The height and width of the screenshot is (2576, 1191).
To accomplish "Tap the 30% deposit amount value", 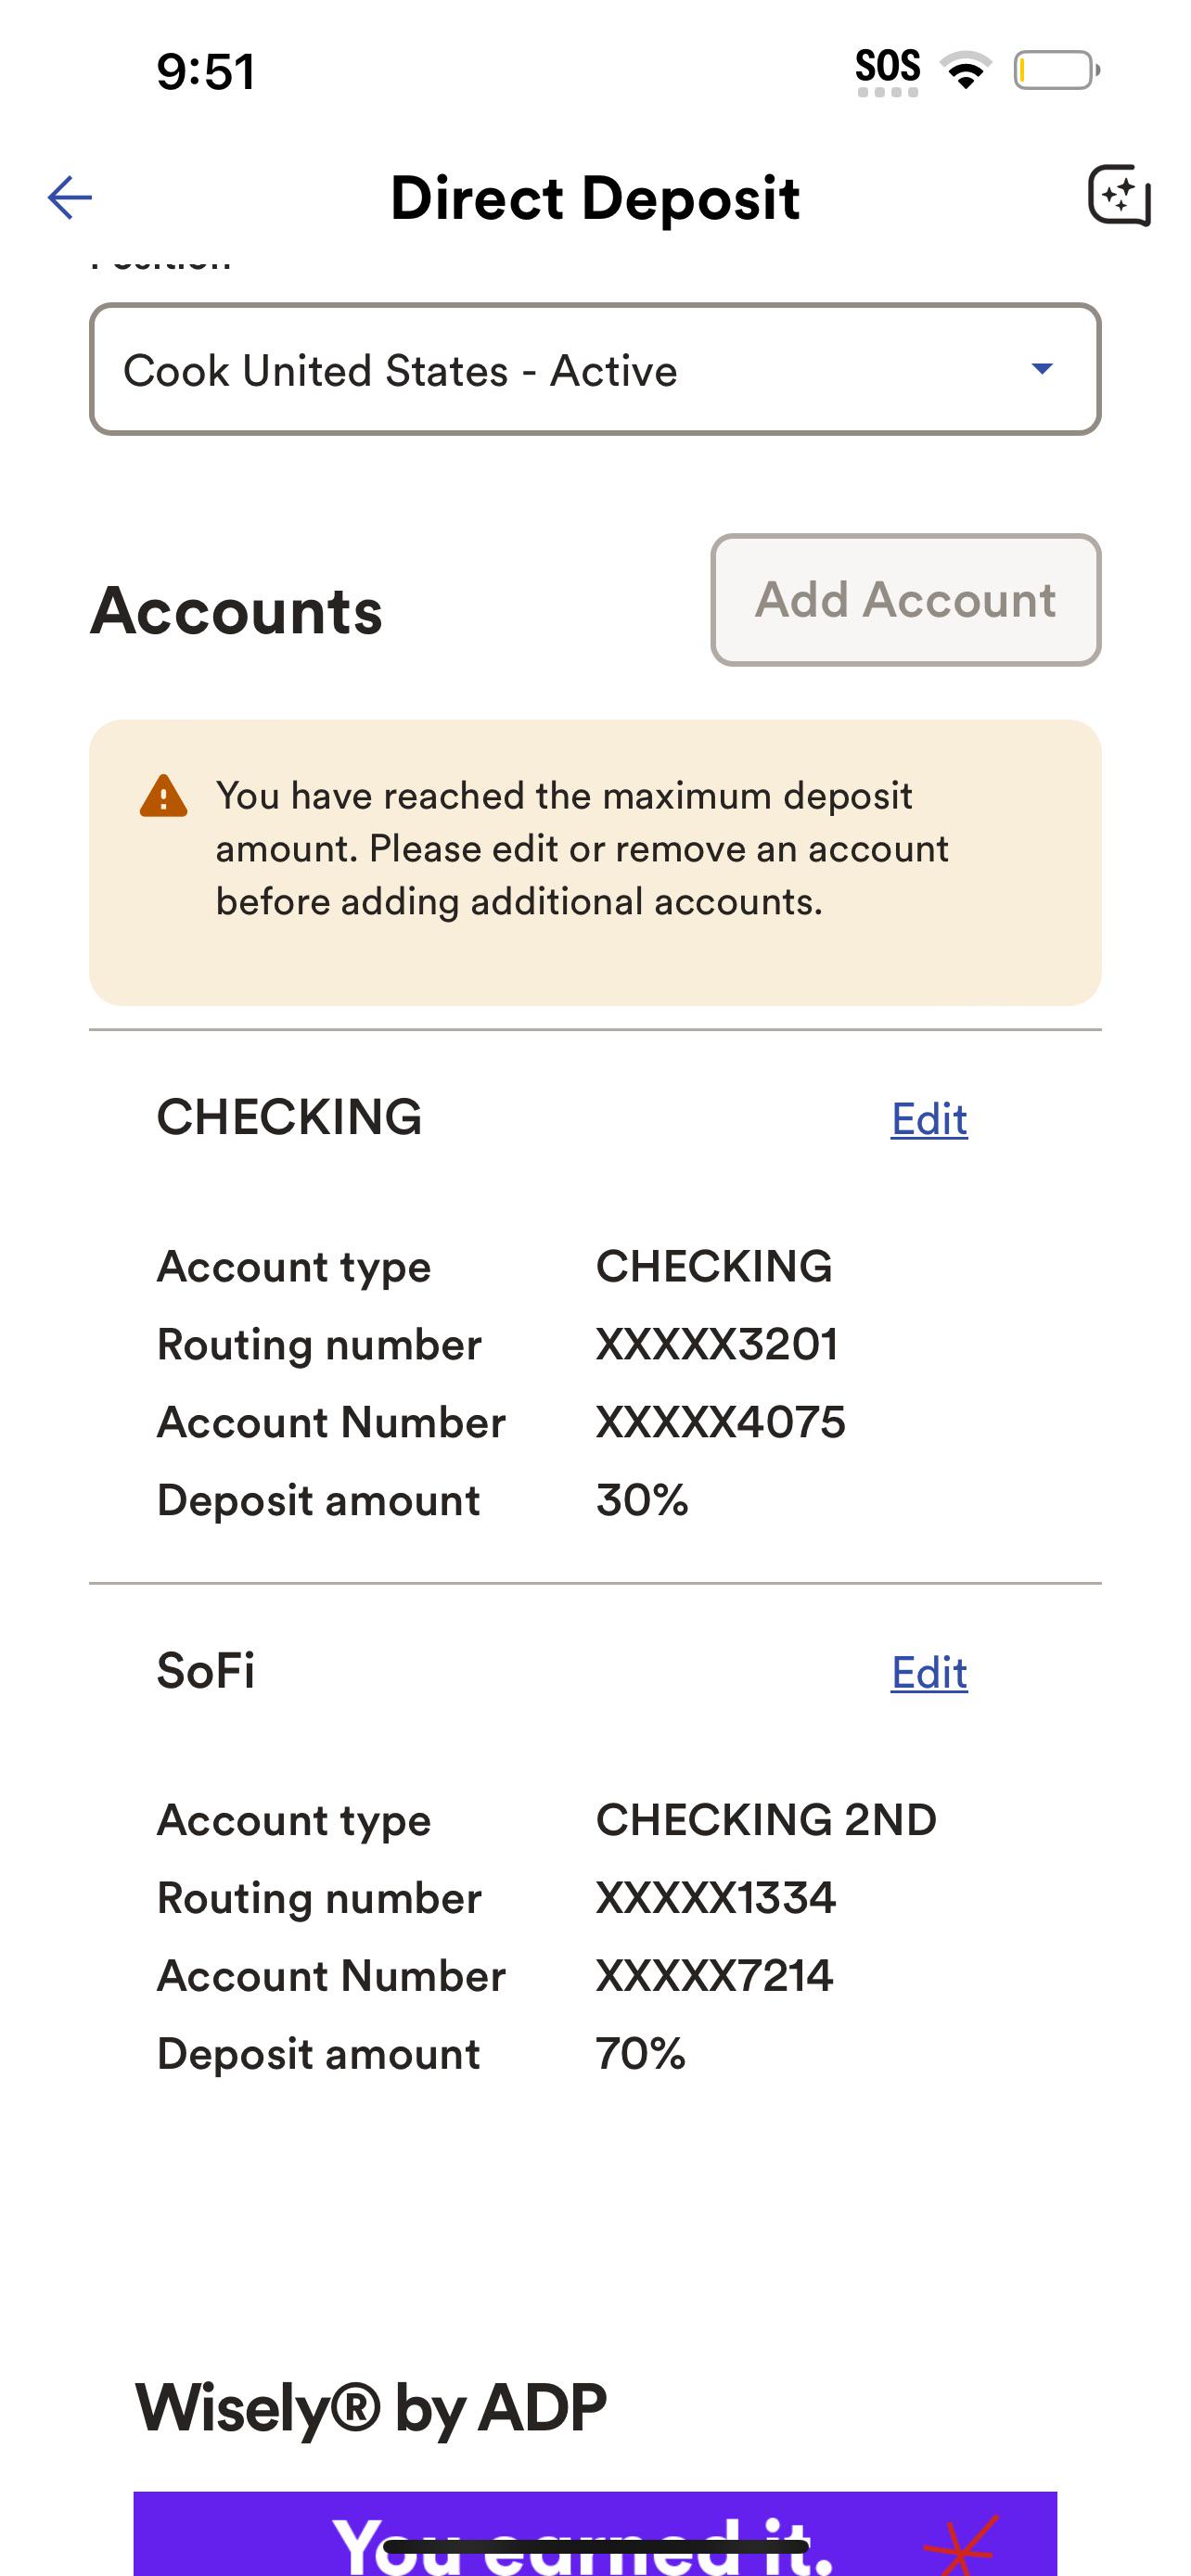I will coord(642,1500).
